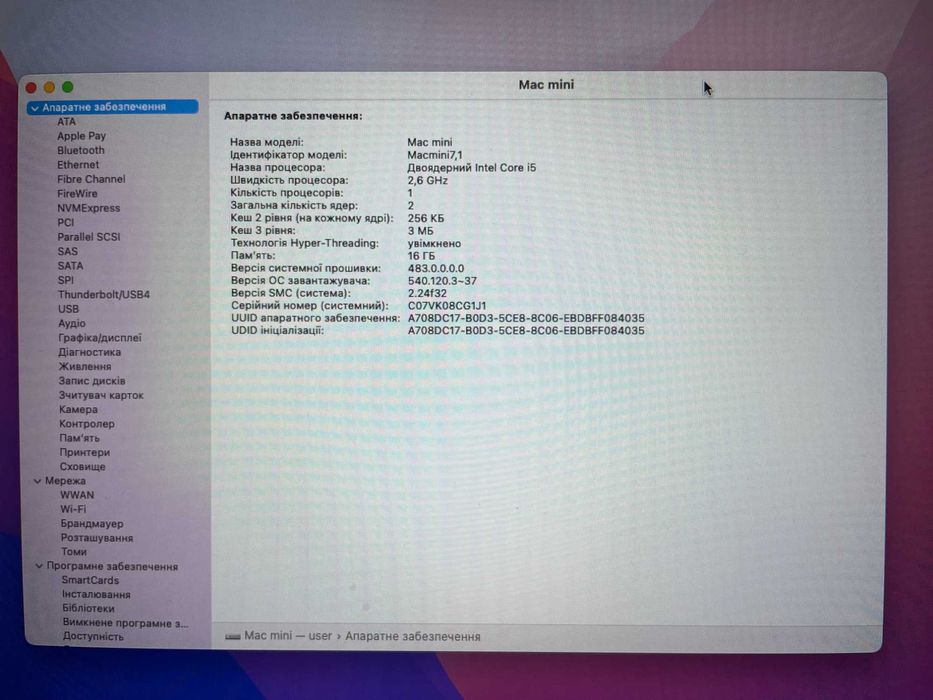Click the memory value 16 ГБ
This screenshot has width=933, height=700.
[421, 256]
